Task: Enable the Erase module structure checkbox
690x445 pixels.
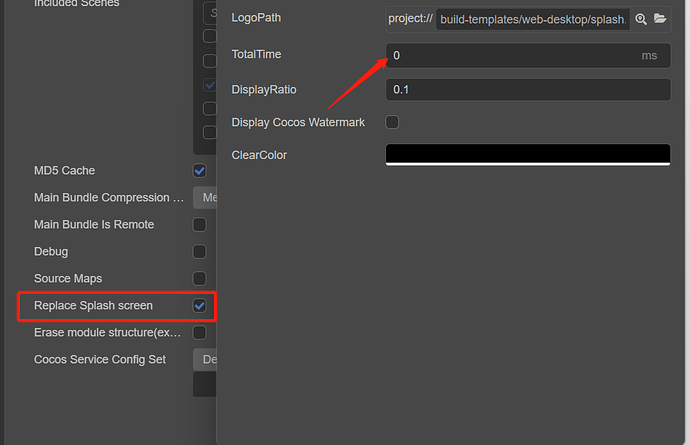Action: coord(200,332)
